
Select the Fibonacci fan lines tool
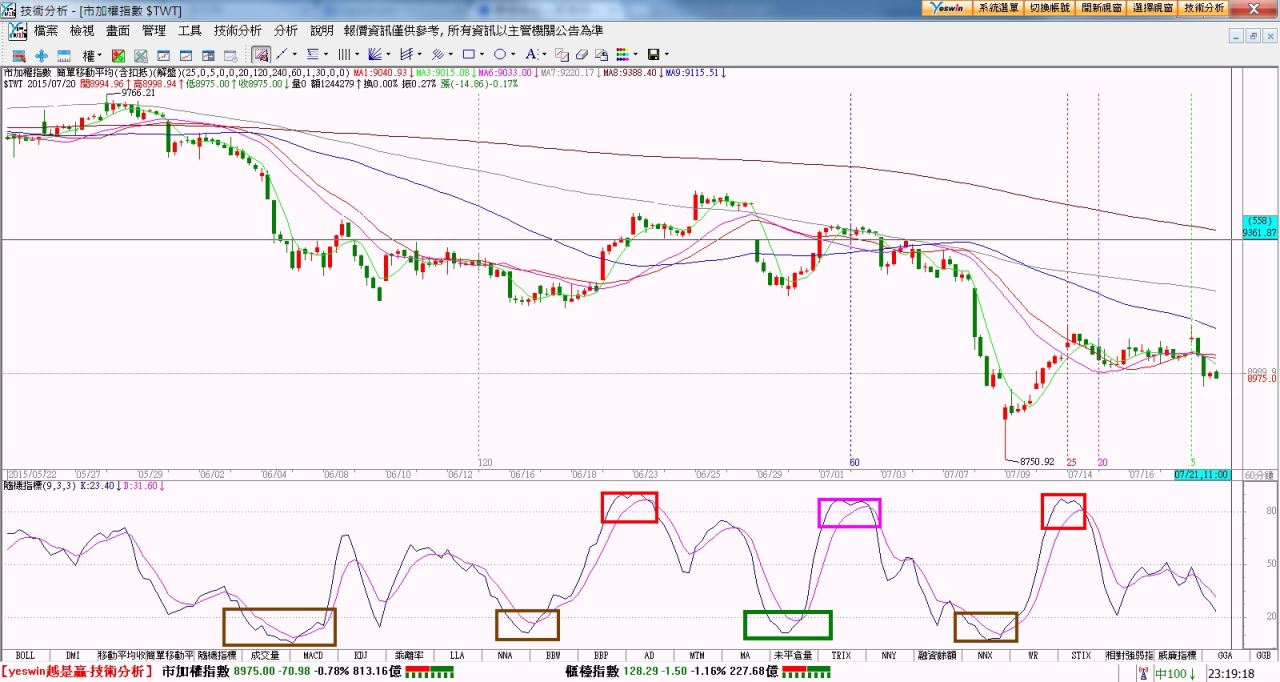point(375,54)
